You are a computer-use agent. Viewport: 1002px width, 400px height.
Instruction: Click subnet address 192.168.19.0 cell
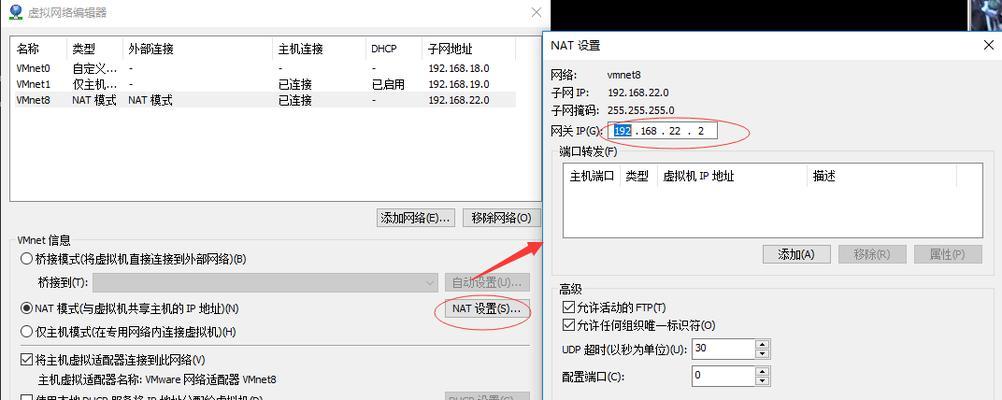tap(459, 84)
